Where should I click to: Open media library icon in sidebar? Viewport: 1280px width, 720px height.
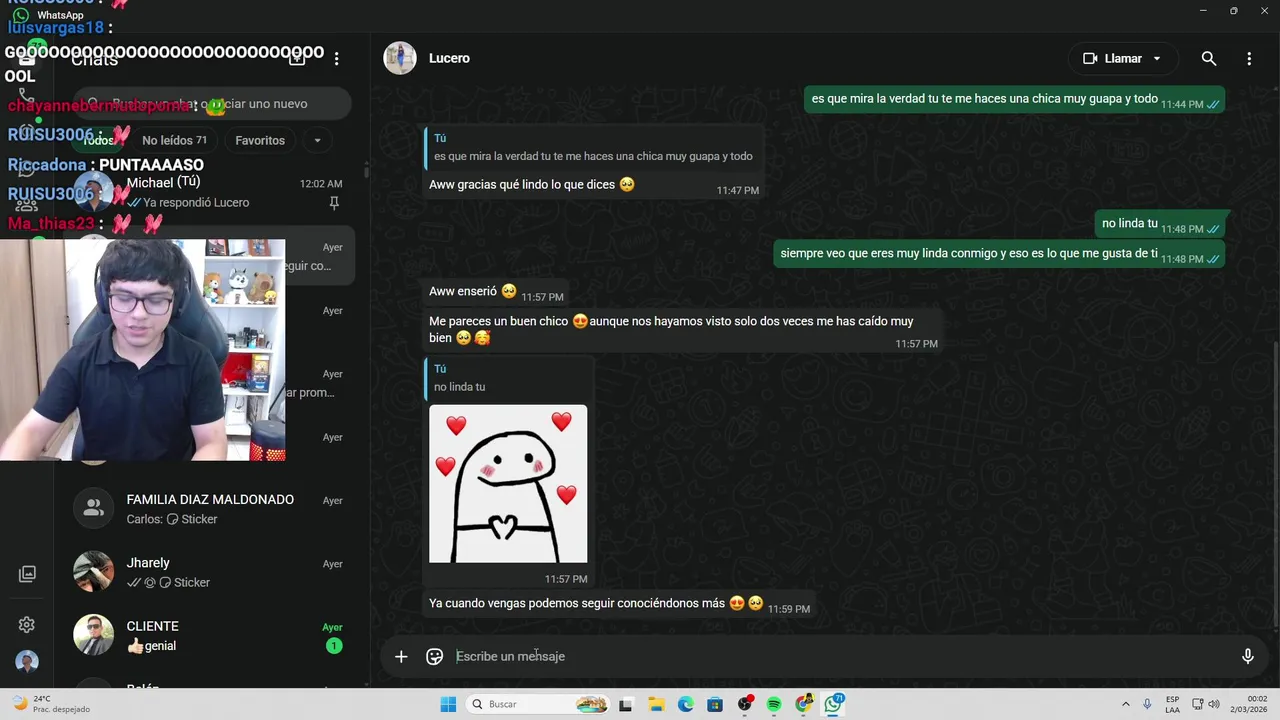pyautogui.click(x=27, y=574)
